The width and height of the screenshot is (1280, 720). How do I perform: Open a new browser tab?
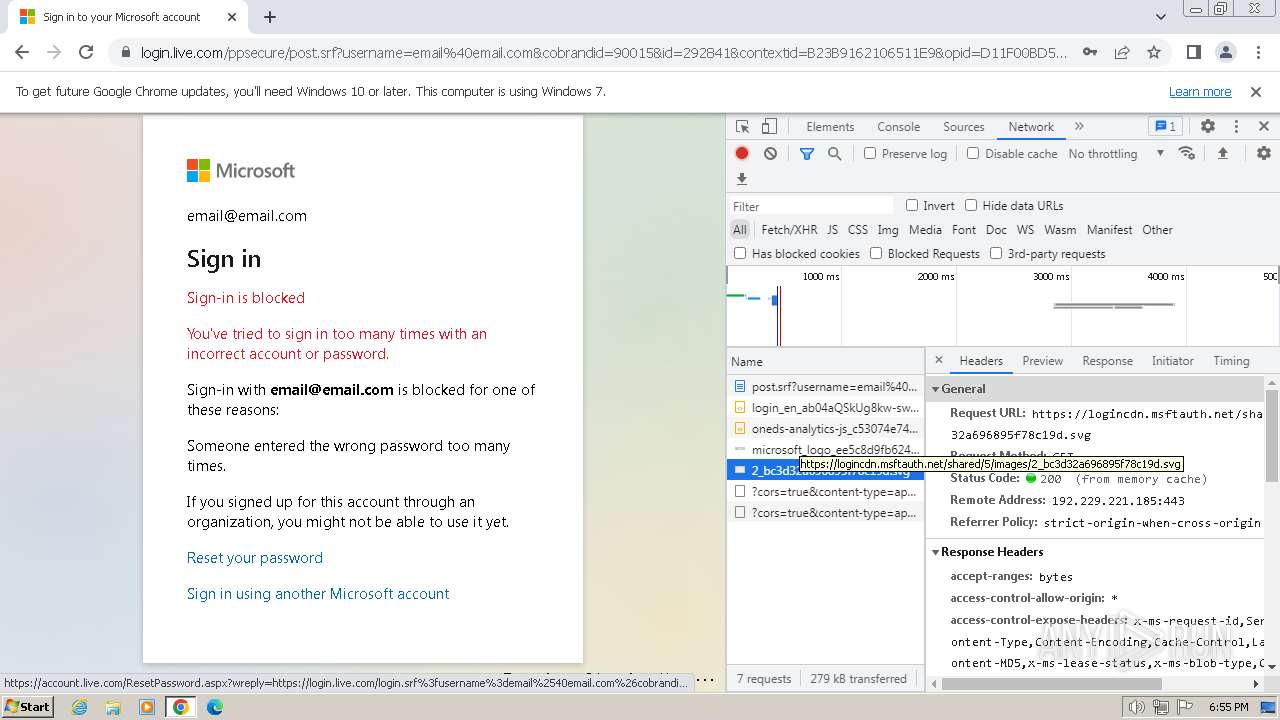point(270,17)
